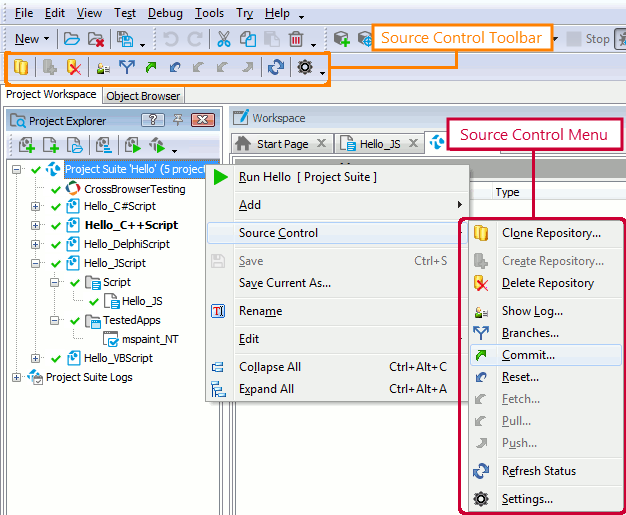Viewport: 626px width, 515px height.
Task: Open the Test menu
Action: tap(125, 13)
